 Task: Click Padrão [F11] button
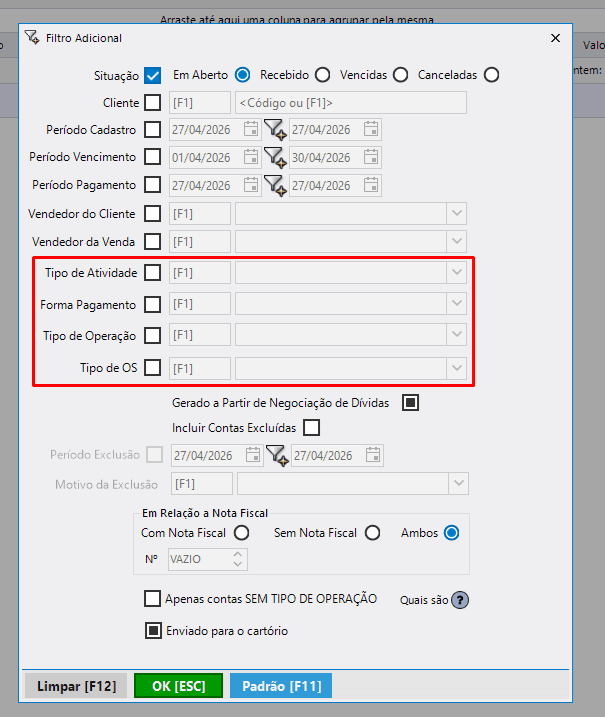pos(281,686)
